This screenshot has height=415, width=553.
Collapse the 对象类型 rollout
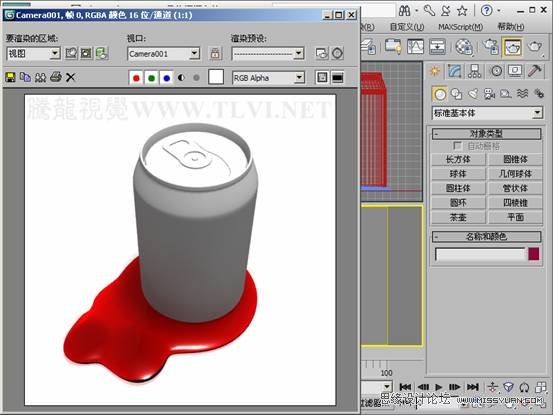[x=487, y=134]
